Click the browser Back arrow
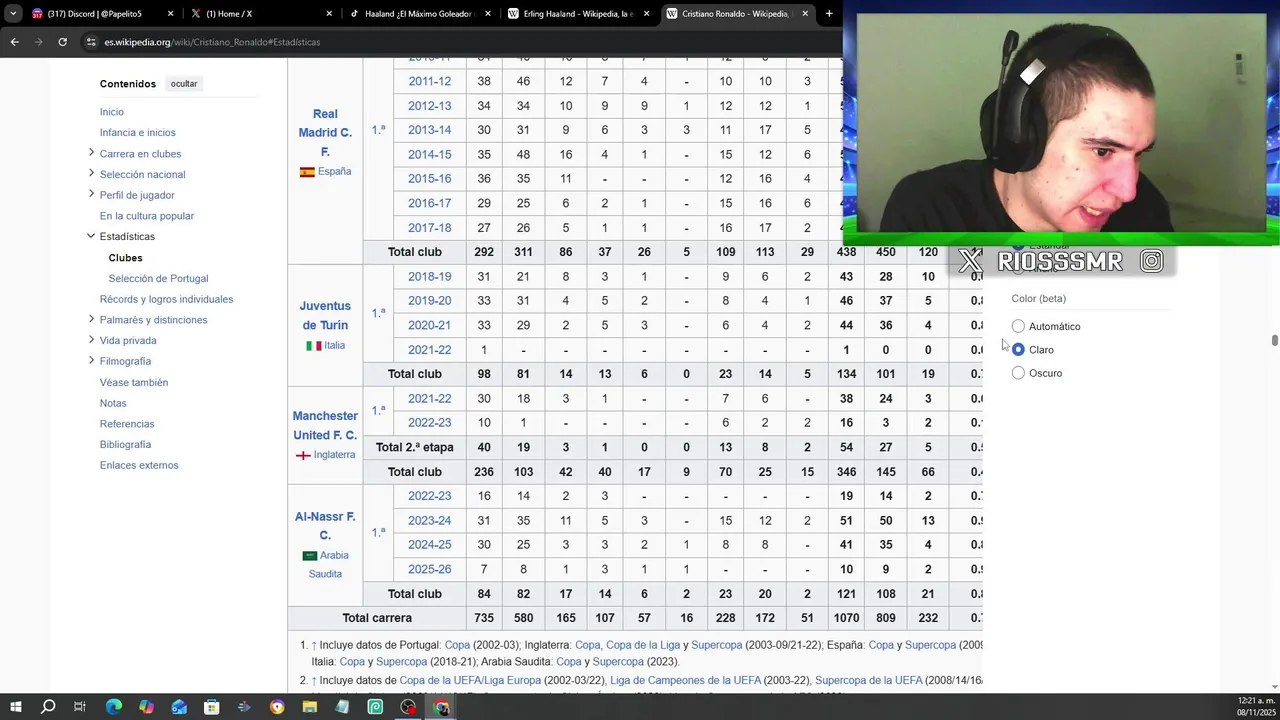Screen dimensions: 1280x720 coord(14,42)
